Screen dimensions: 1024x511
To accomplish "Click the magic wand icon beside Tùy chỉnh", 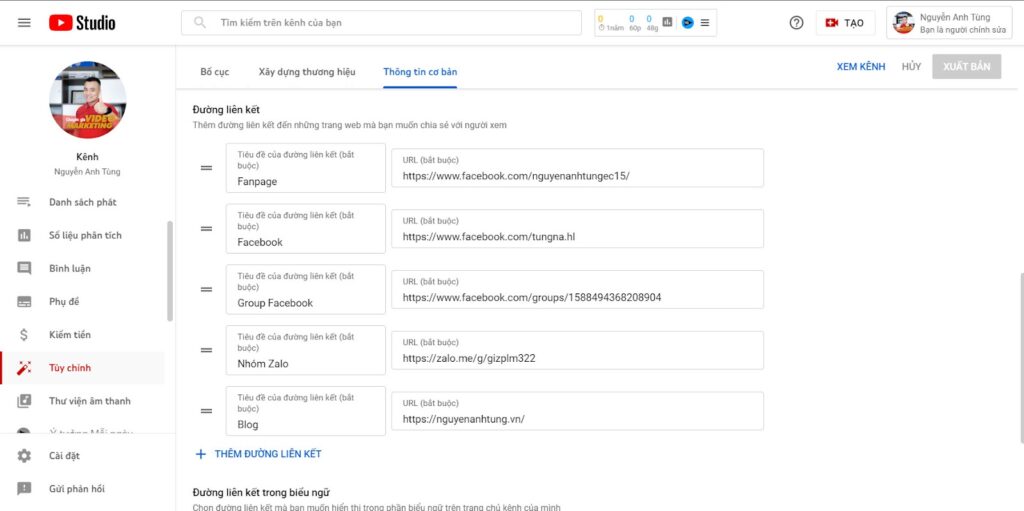I will tap(24, 368).
